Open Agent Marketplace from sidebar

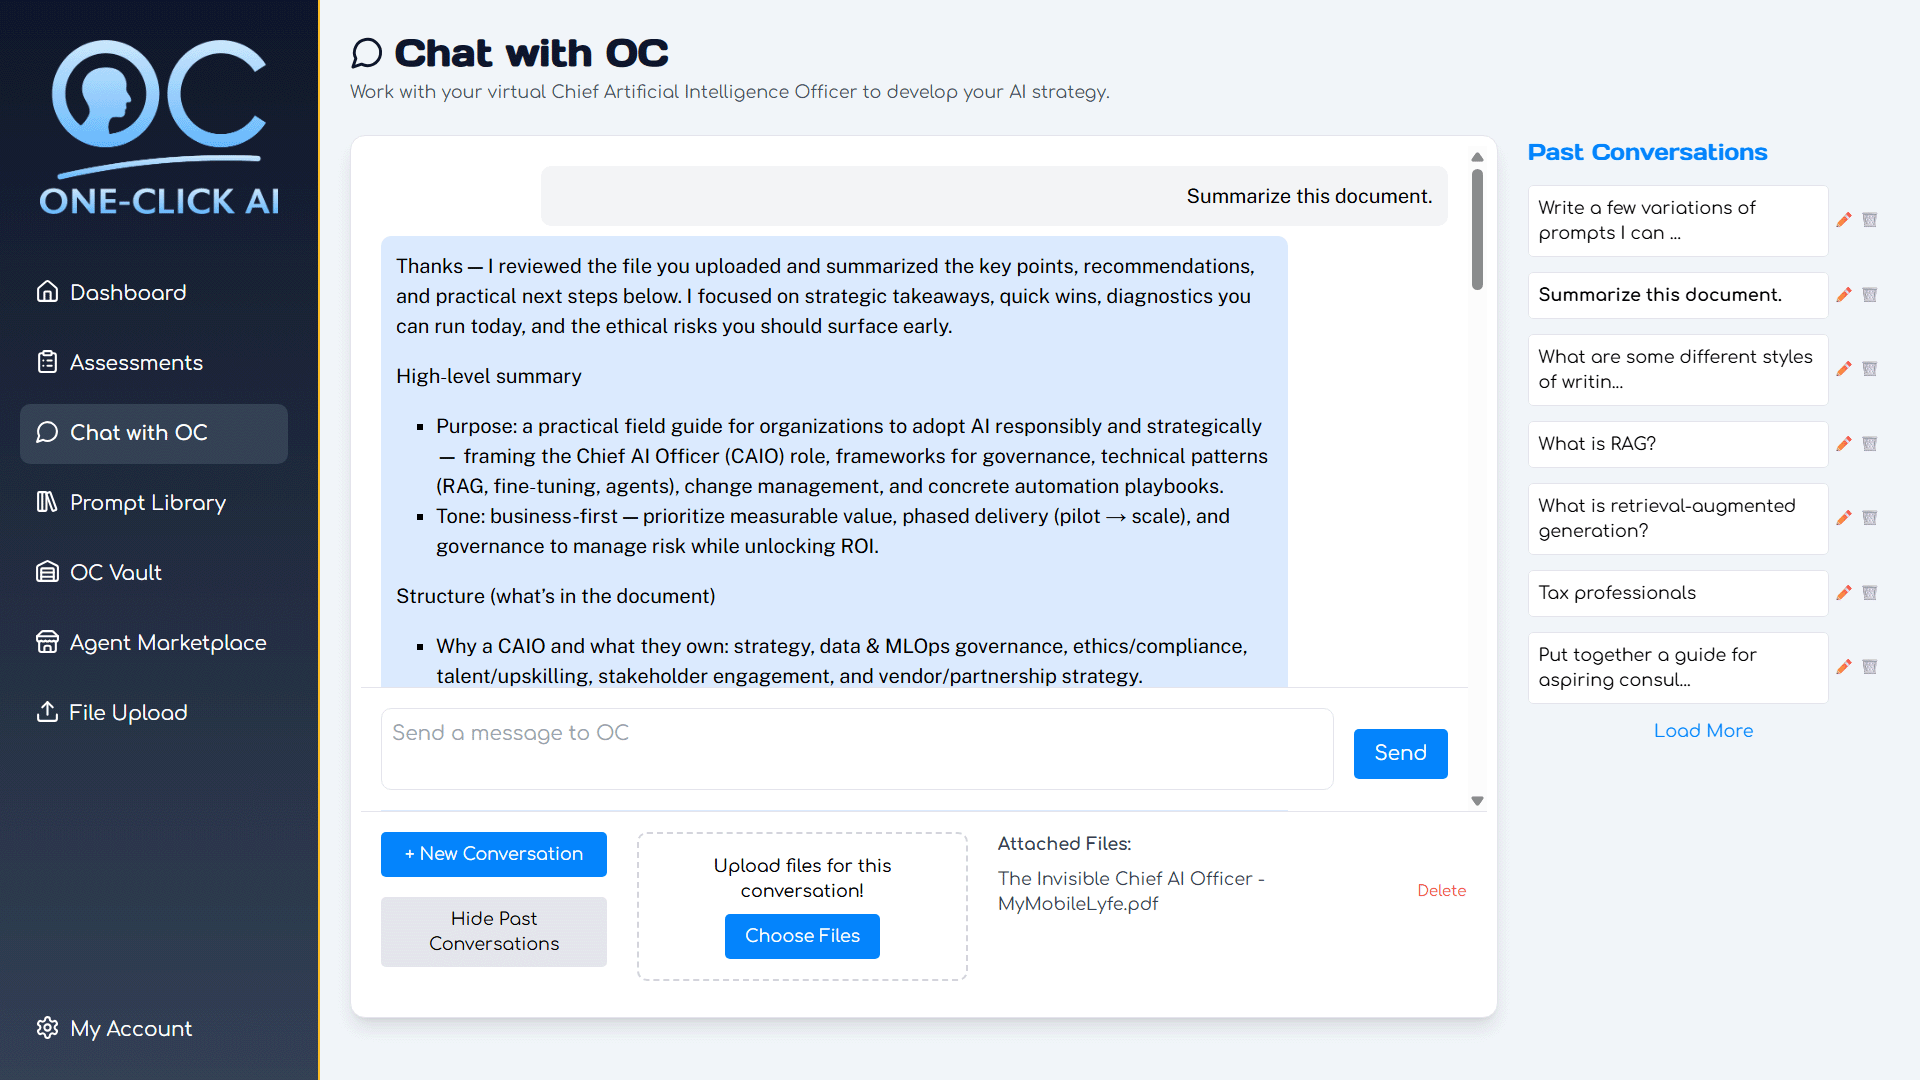click(167, 642)
